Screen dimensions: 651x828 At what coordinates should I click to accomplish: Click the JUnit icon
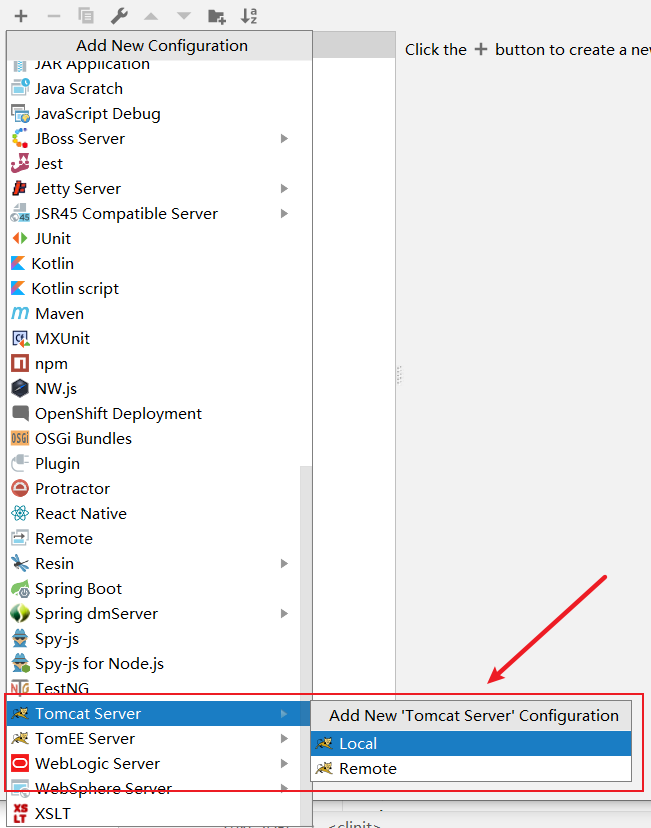pyautogui.click(x=20, y=238)
